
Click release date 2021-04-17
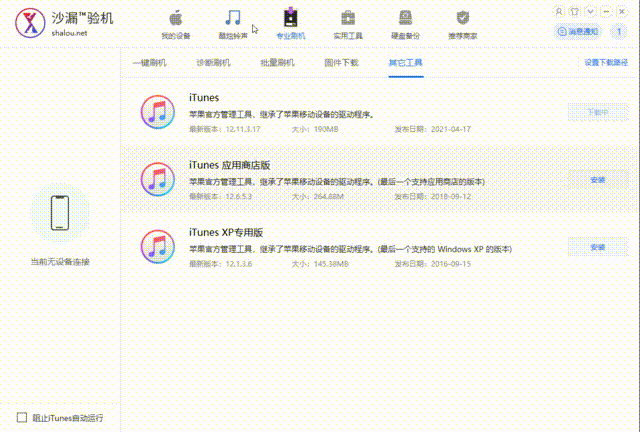(451, 129)
